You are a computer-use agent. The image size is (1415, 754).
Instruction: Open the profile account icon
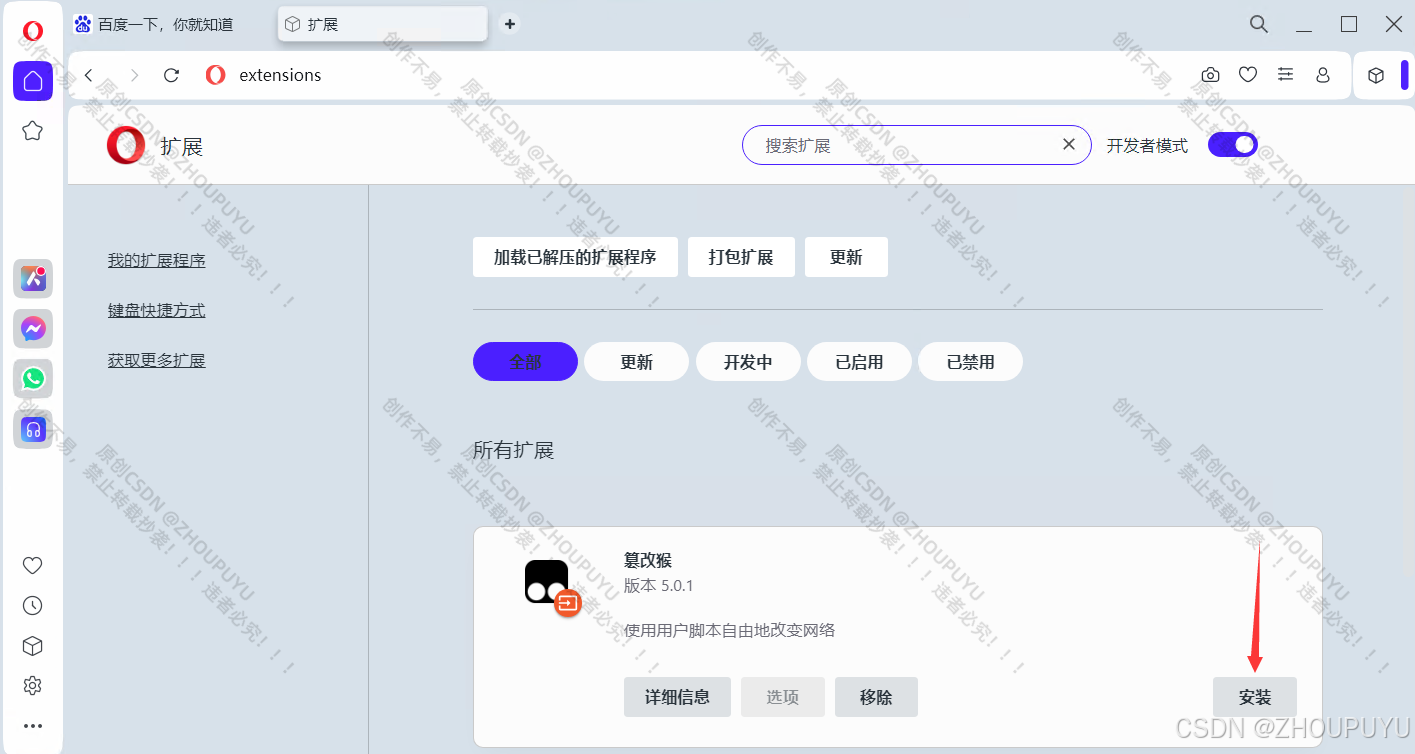tap(1323, 75)
